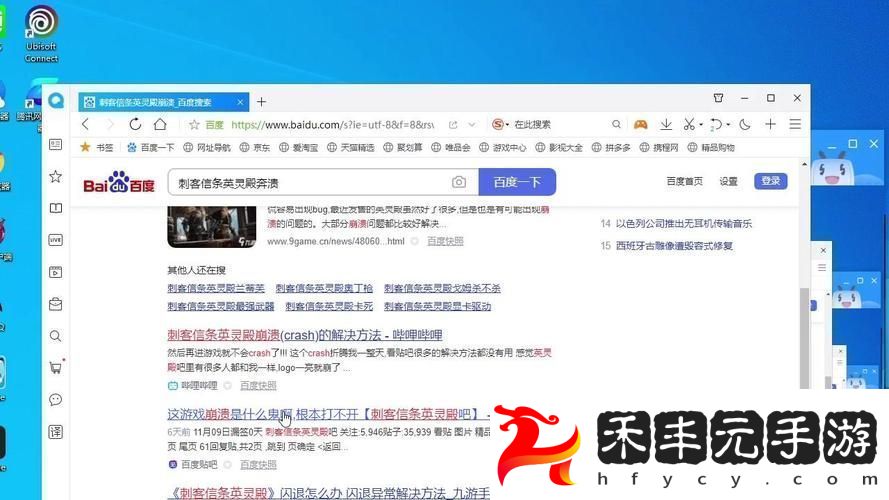Open the 唯品会 bookmark
This screenshot has width=889, height=500.
(451, 147)
